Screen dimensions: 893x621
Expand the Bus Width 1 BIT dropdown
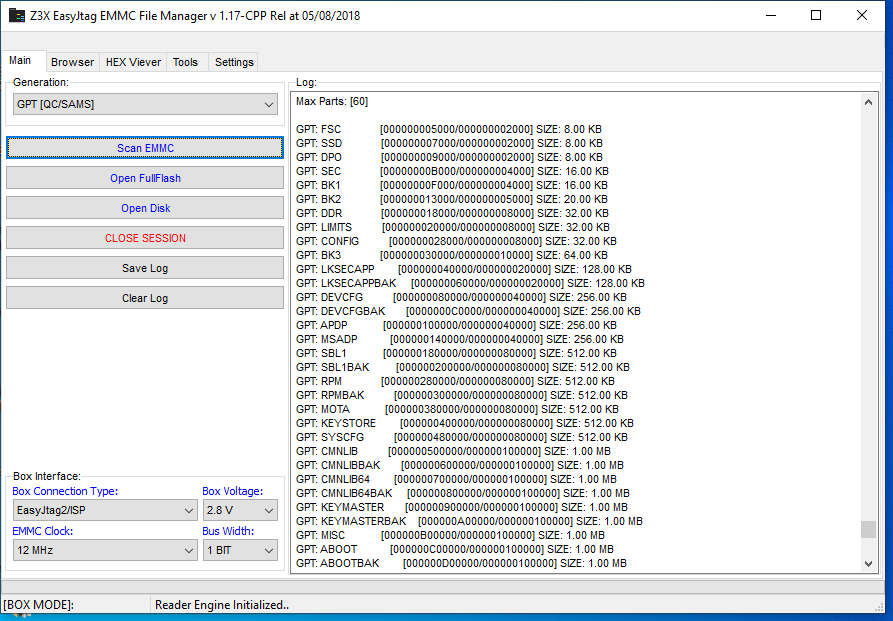pyautogui.click(x=240, y=550)
